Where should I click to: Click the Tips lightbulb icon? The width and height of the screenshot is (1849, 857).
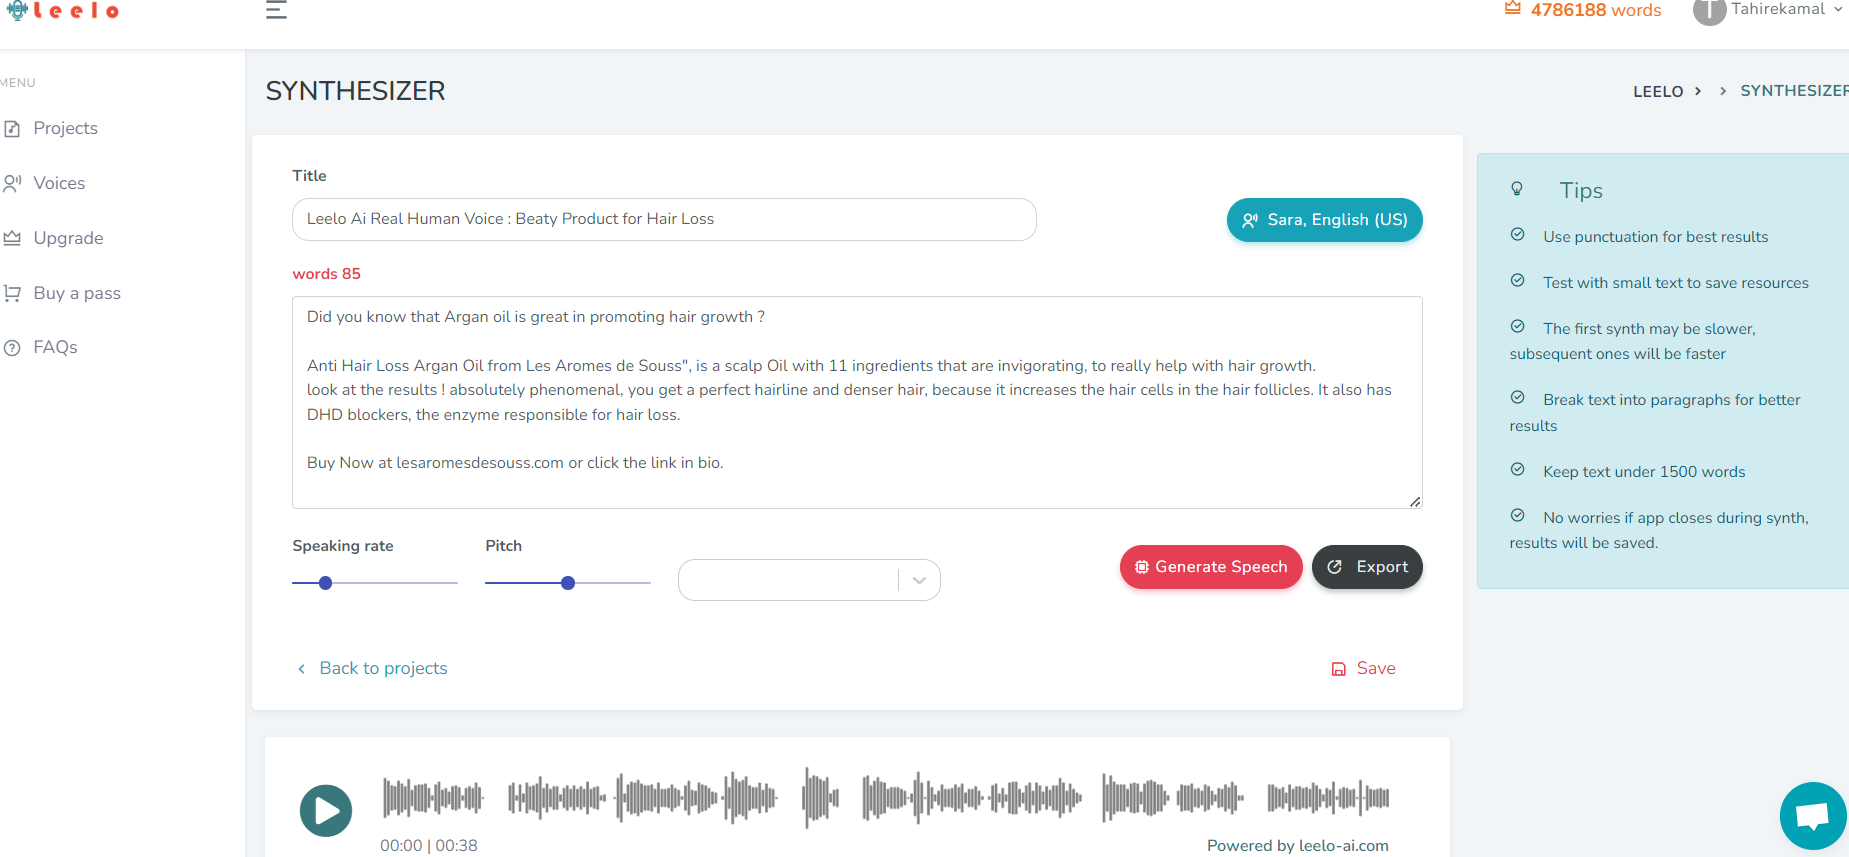[x=1517, y=188]
